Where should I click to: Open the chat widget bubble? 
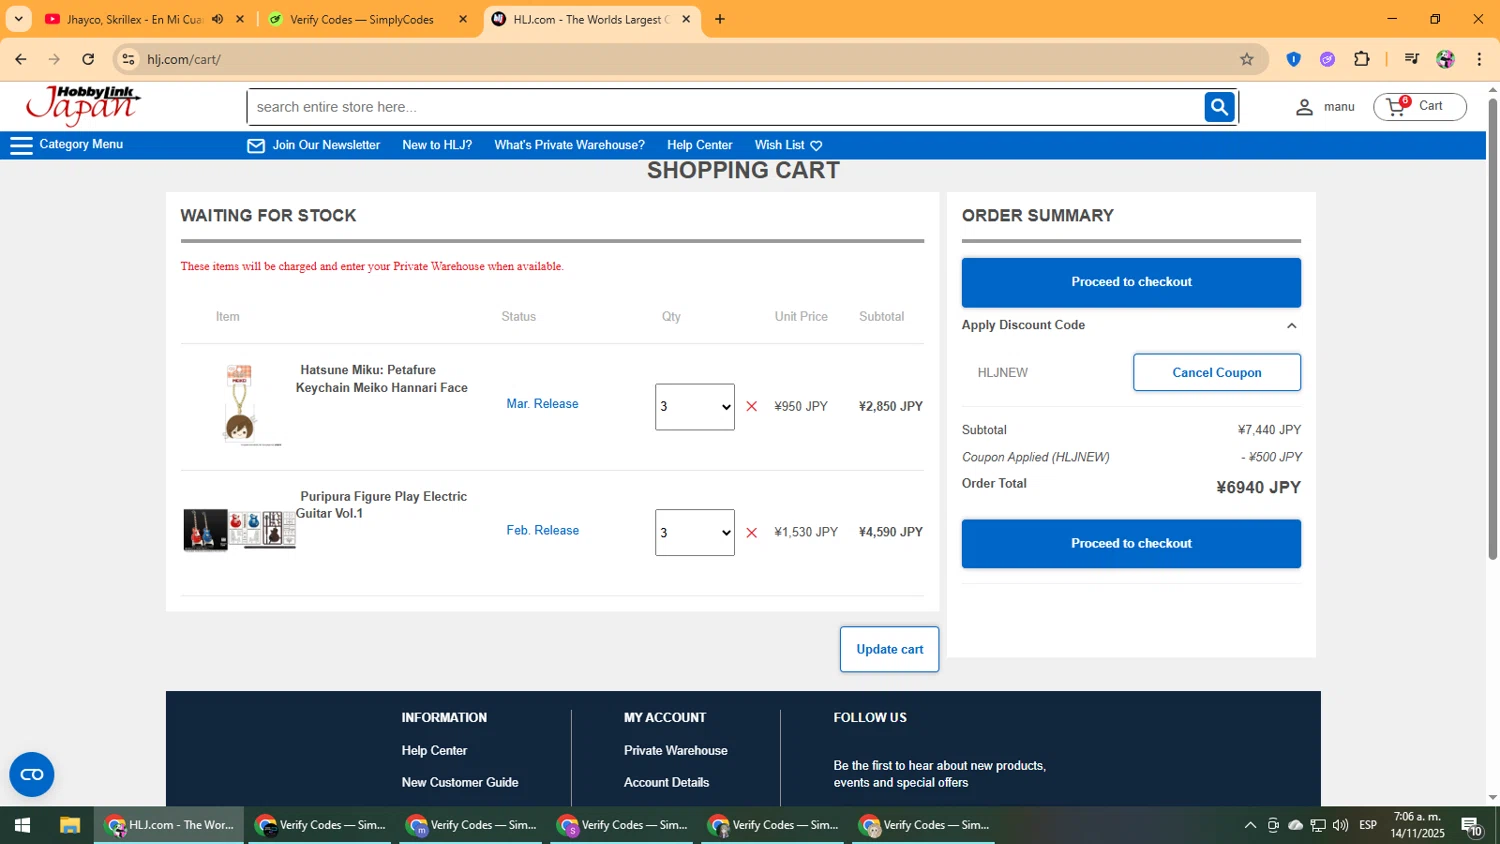point(32,774)
